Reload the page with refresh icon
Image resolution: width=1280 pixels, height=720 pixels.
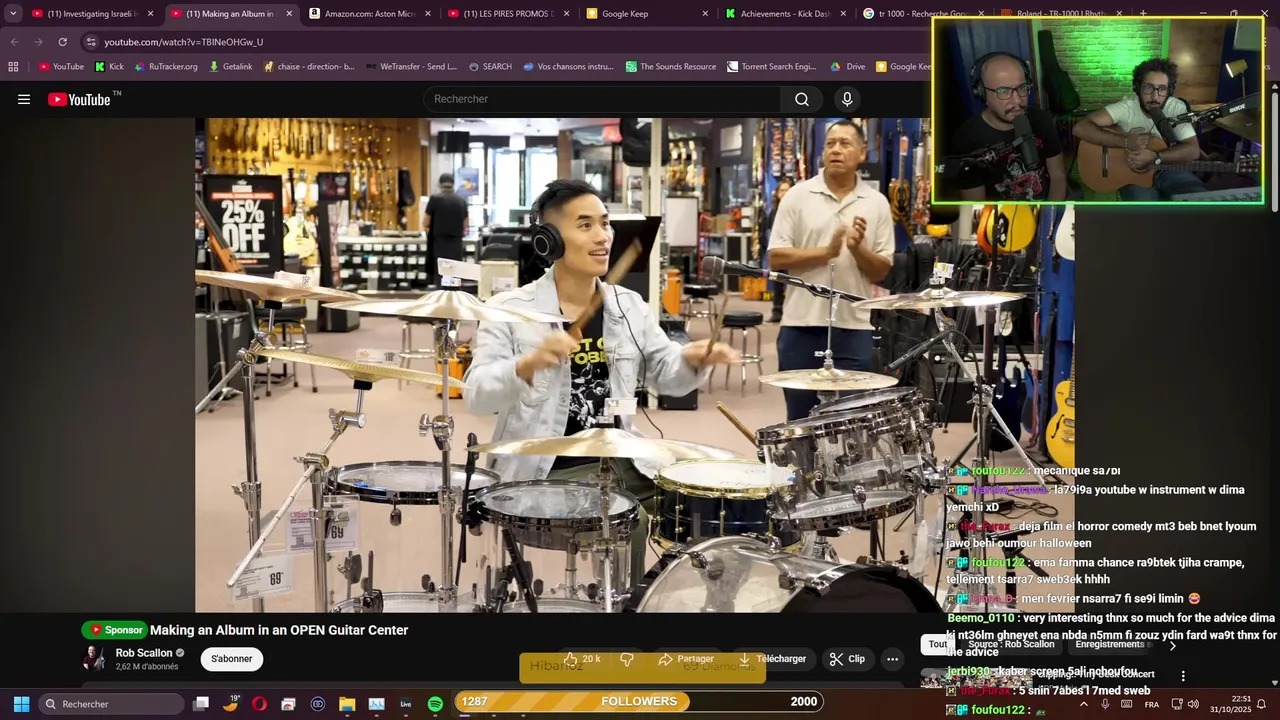[x=62, y=42]
